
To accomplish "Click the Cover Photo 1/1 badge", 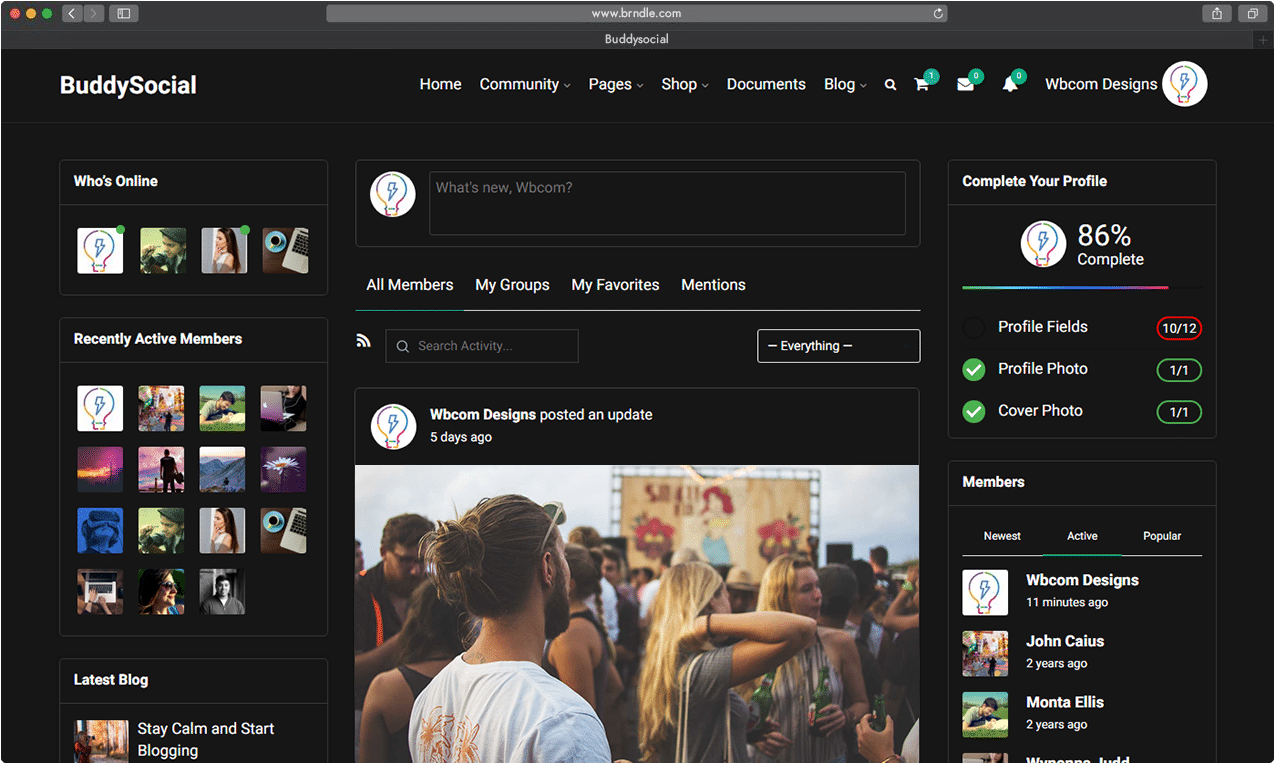I will 1179,411.
